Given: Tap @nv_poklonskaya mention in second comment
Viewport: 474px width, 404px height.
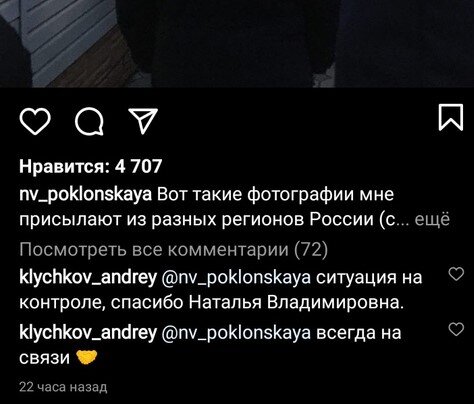Looking at the screenshot, I should (x=236, y=333).
